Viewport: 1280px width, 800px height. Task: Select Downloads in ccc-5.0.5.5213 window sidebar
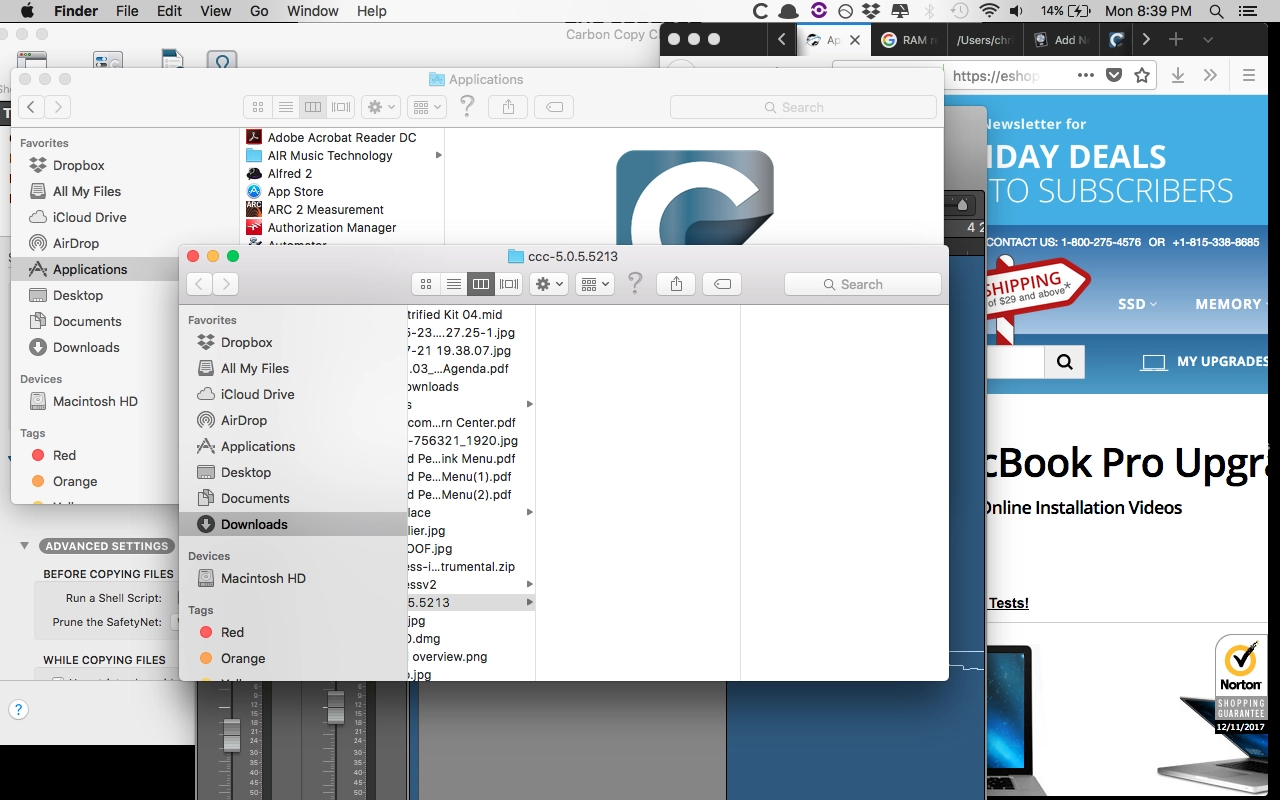point(293,524)
